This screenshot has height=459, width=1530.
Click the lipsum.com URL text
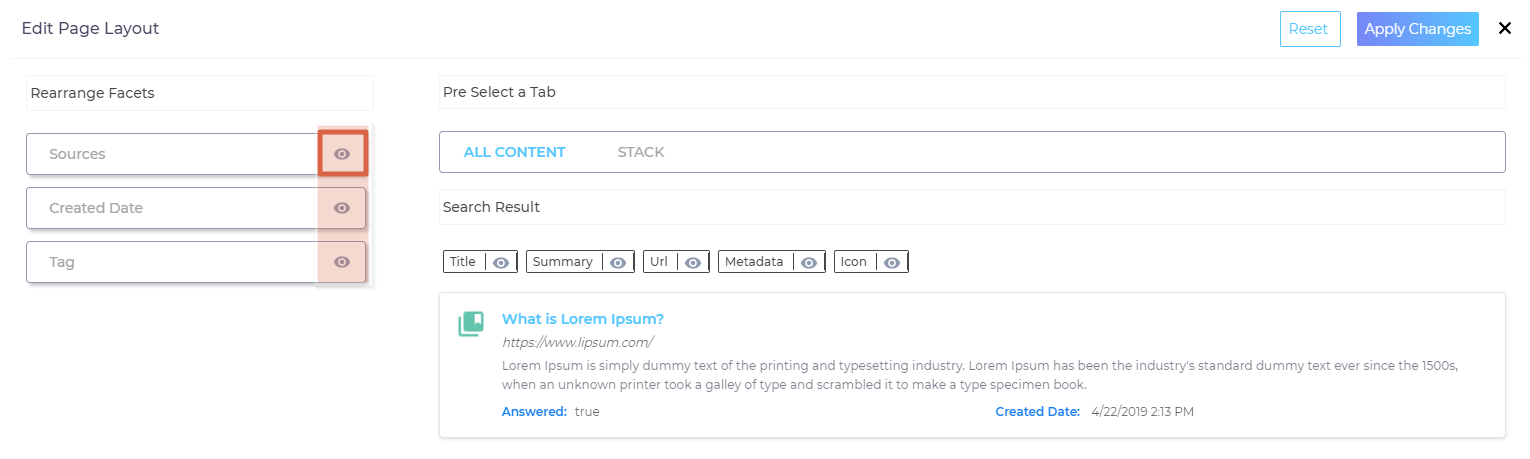click(563, 342)
